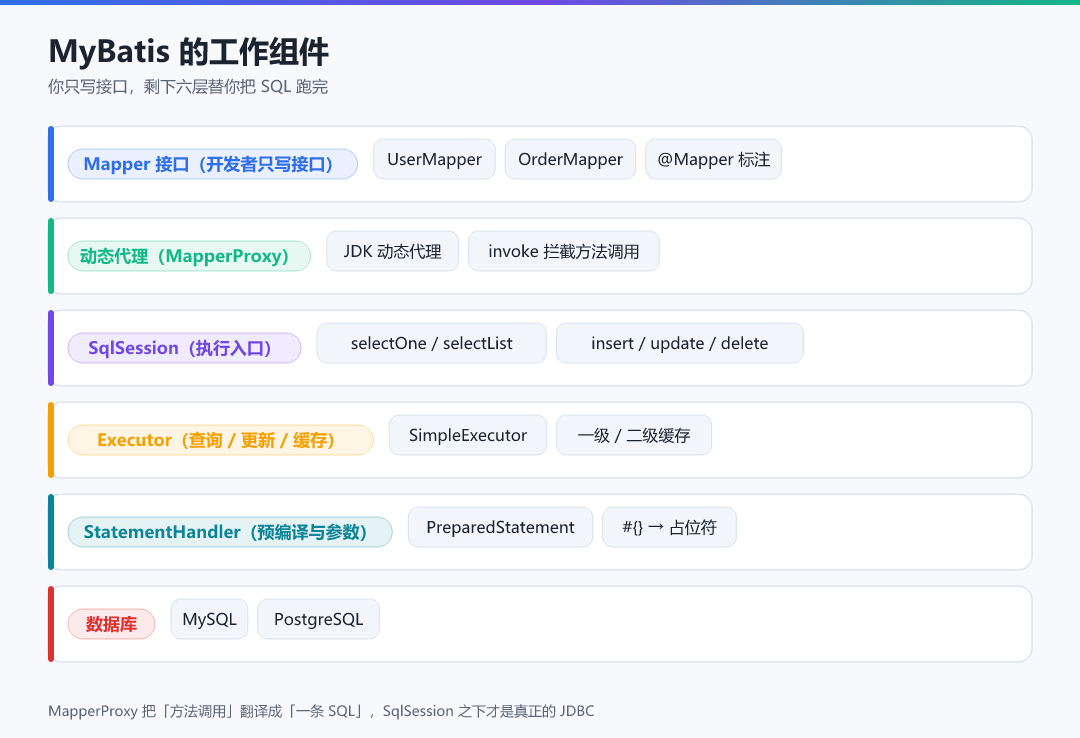Click the SqlSession（执行入口）label pill
This screenshot has width=1080, height=738.
point(185,348)
